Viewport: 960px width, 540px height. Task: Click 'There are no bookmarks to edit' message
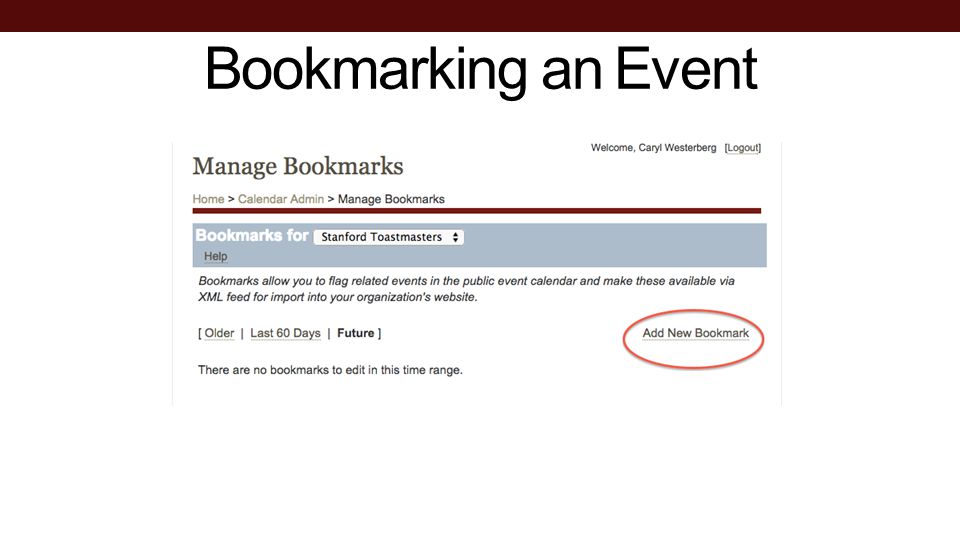330,370
